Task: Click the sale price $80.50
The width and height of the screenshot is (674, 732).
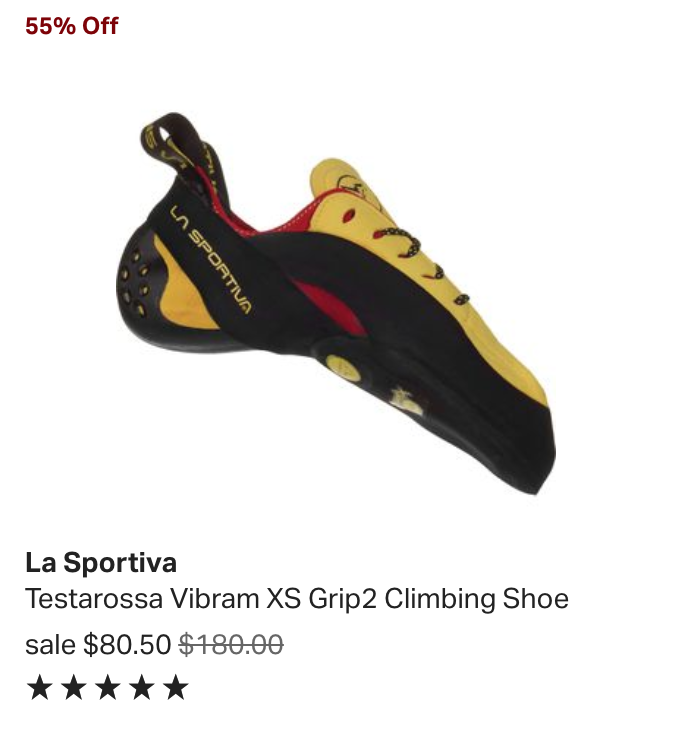Action: coord(127,645)
